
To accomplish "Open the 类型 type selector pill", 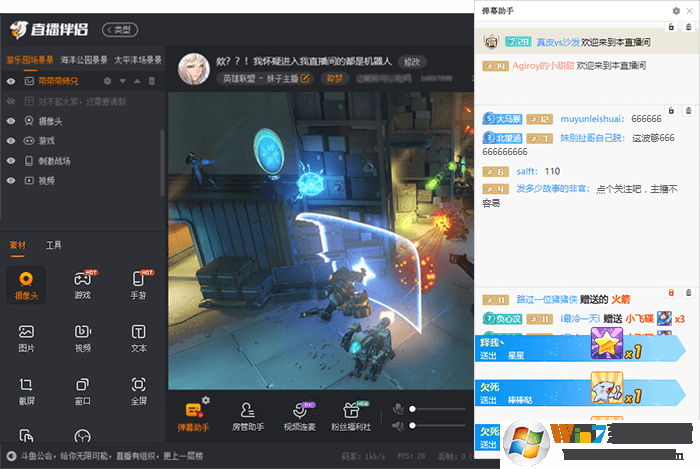I will tap(120, 30).
